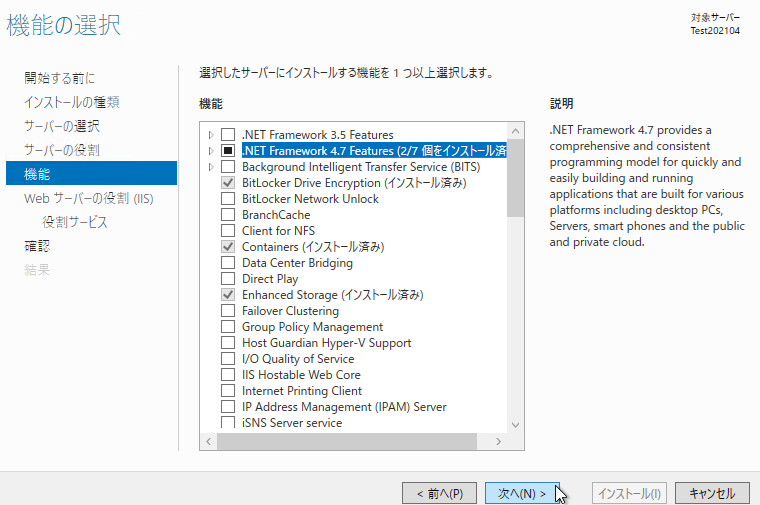Viewport: 760px width, 505px height.
Task: Enable the BranchCache checkbox
Action: tap(228, 214)
